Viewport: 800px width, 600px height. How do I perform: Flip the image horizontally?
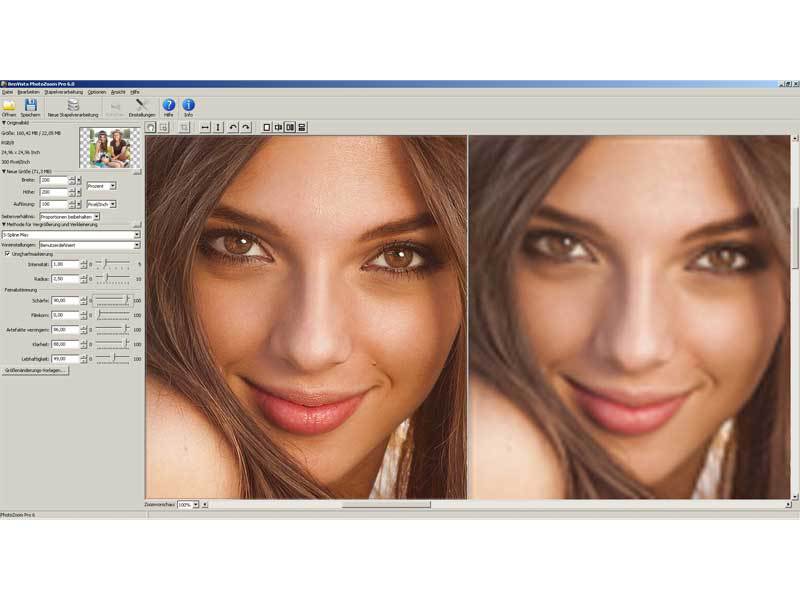[x=205, y=127]
